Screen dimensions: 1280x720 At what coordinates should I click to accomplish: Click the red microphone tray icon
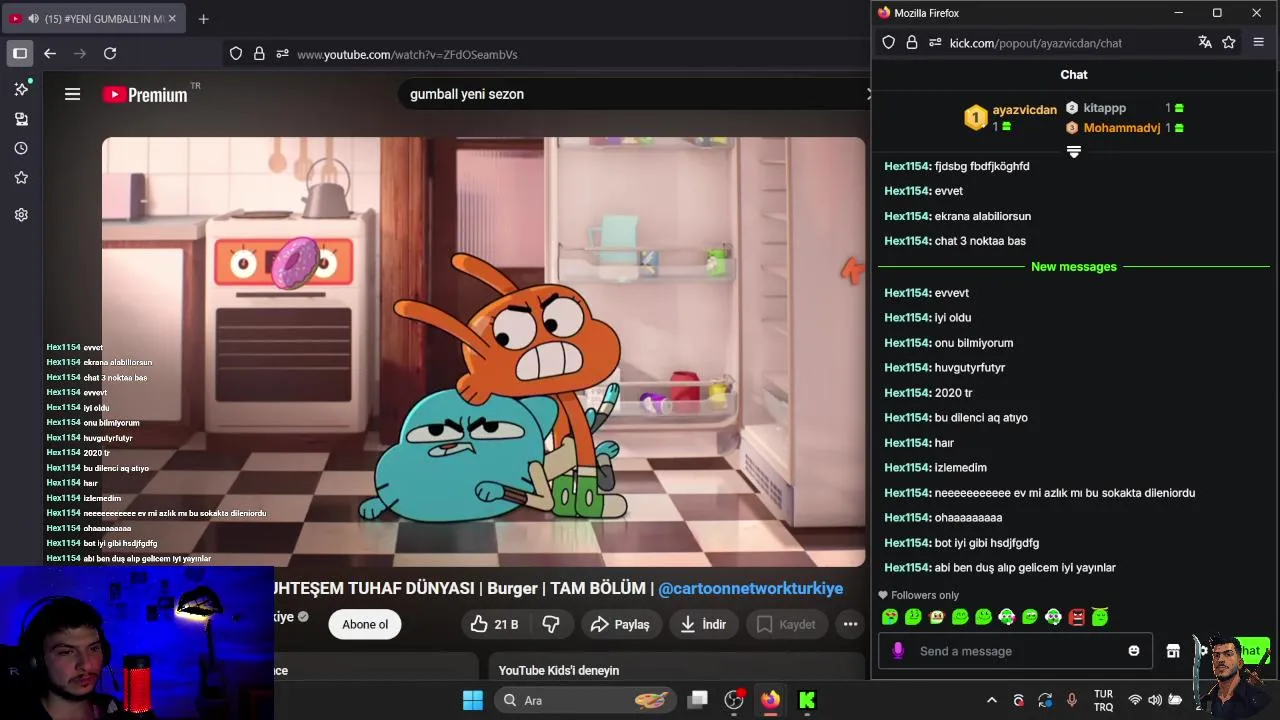coord(1071,700)
